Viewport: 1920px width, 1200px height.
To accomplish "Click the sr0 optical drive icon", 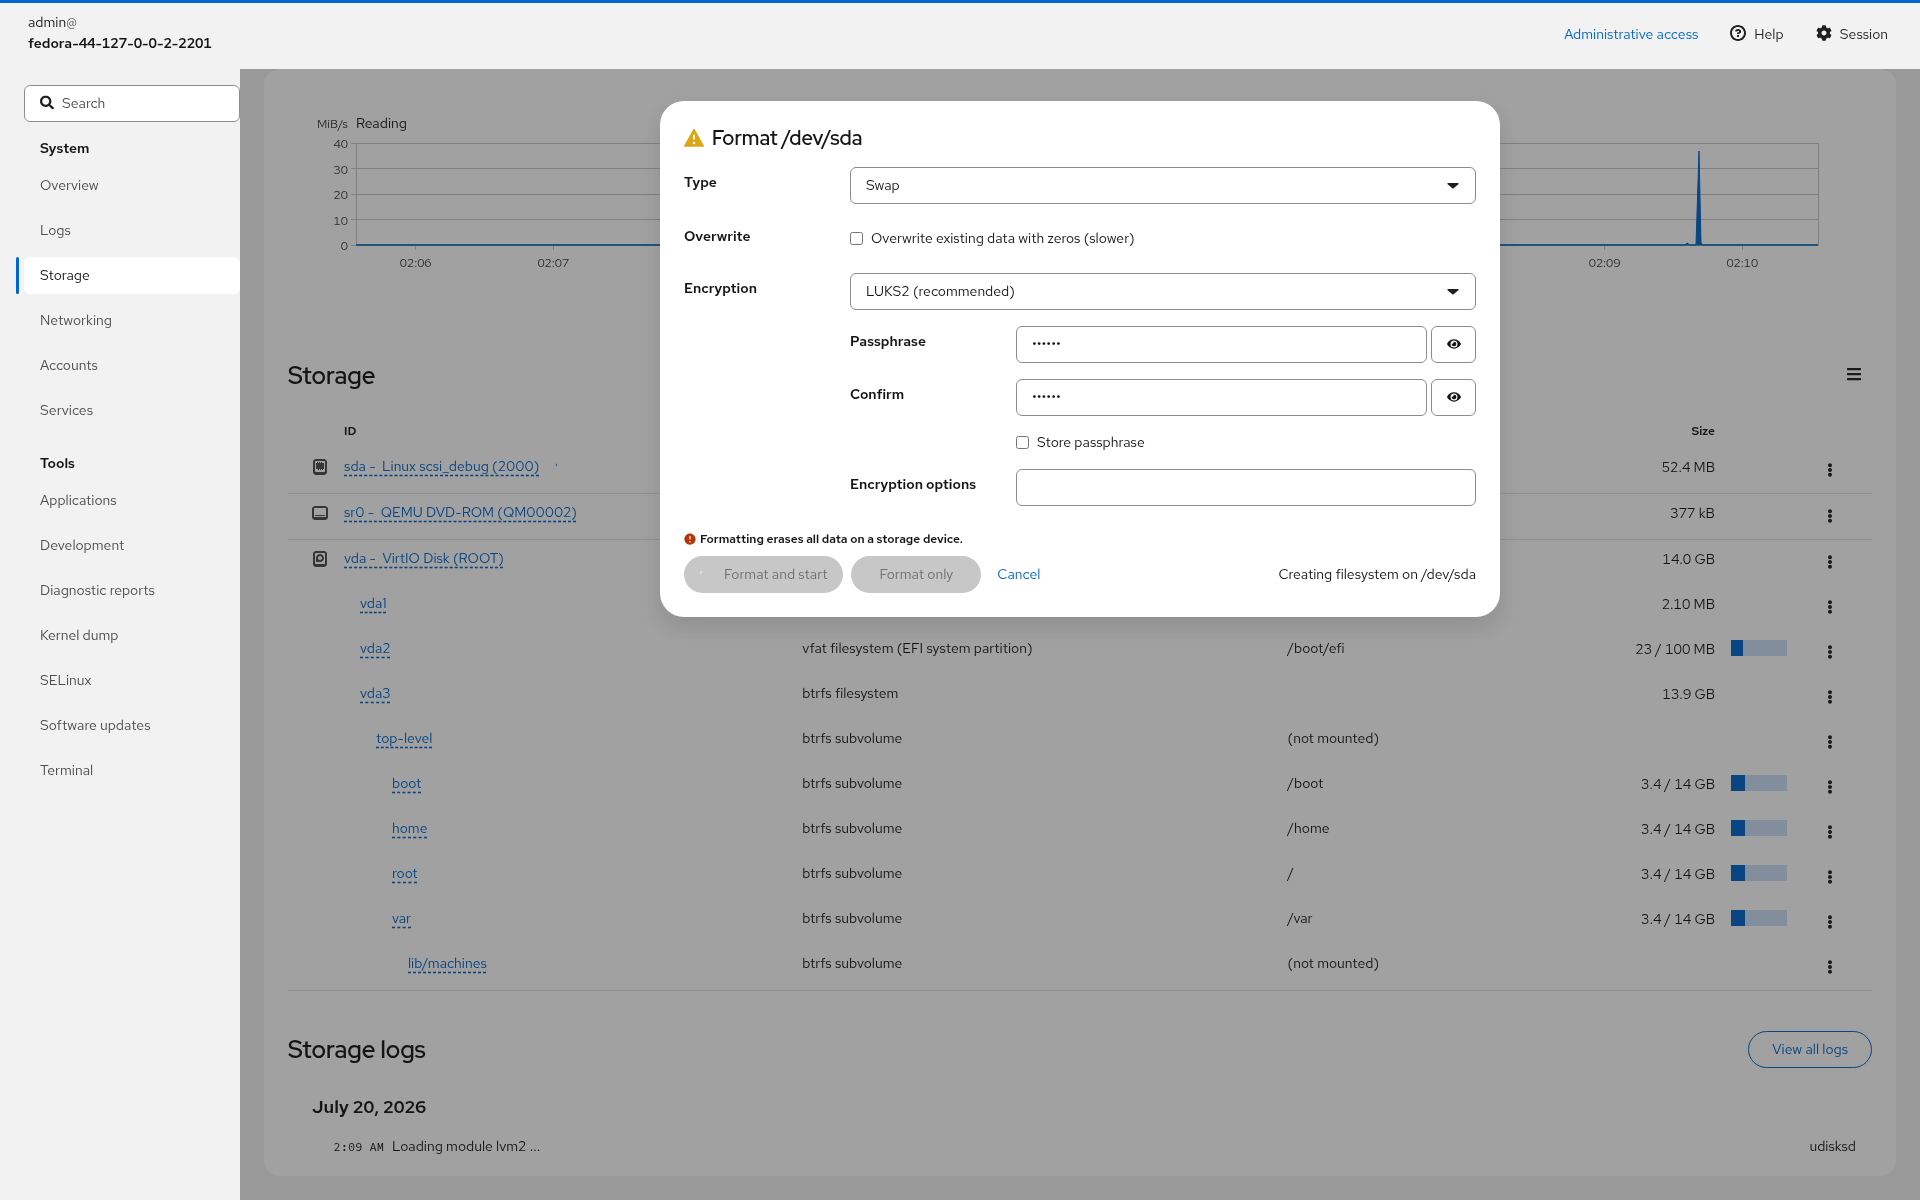I will [x=320, y=512].
